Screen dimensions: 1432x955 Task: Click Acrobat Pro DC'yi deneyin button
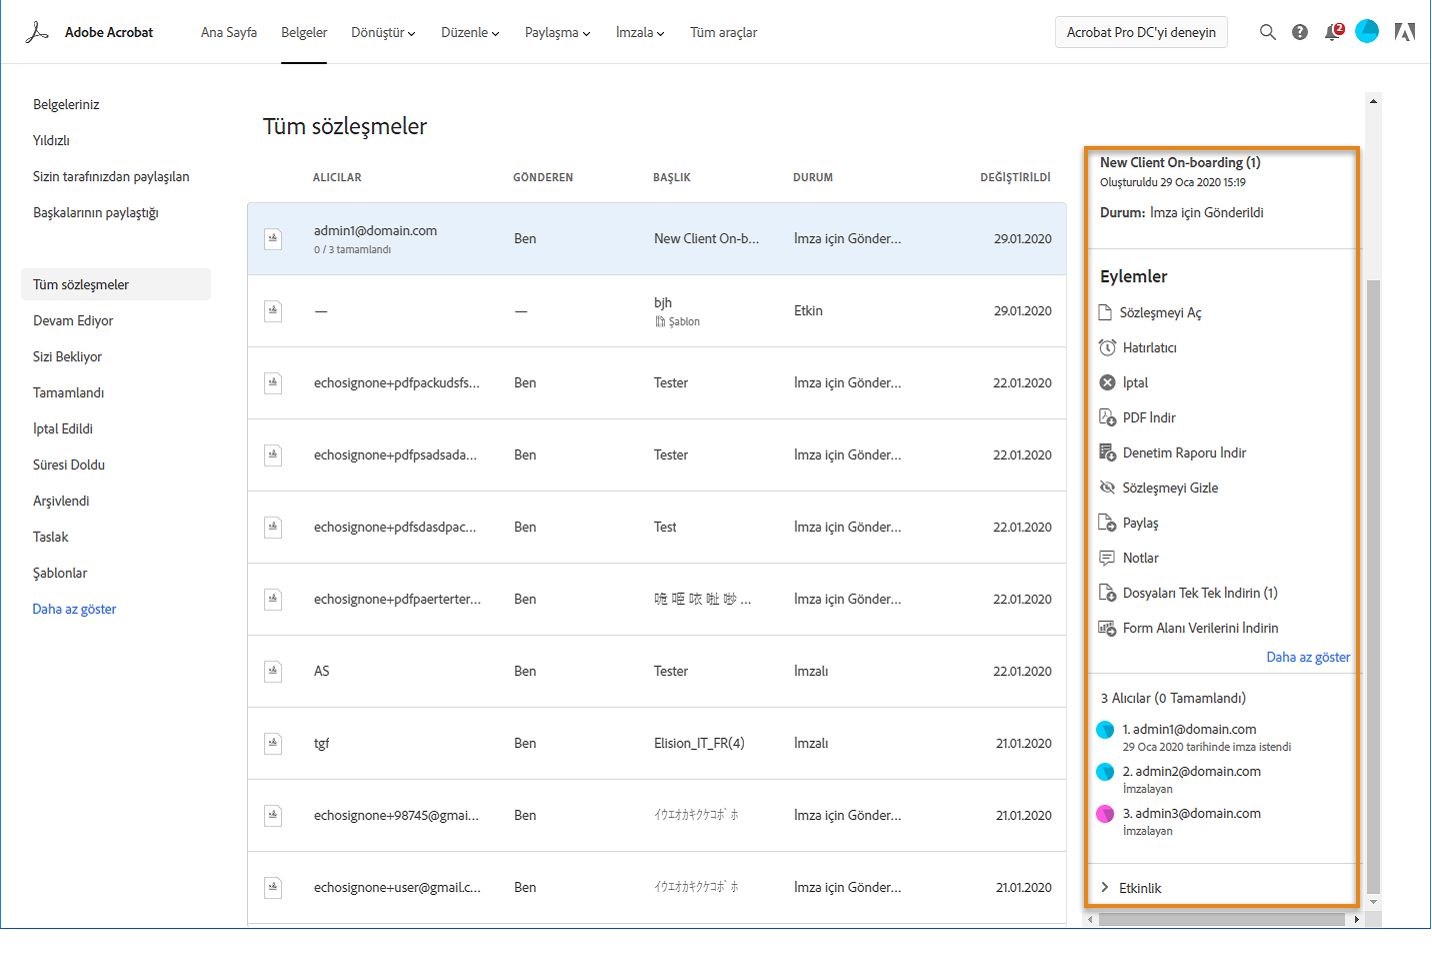pos(1141,32)
